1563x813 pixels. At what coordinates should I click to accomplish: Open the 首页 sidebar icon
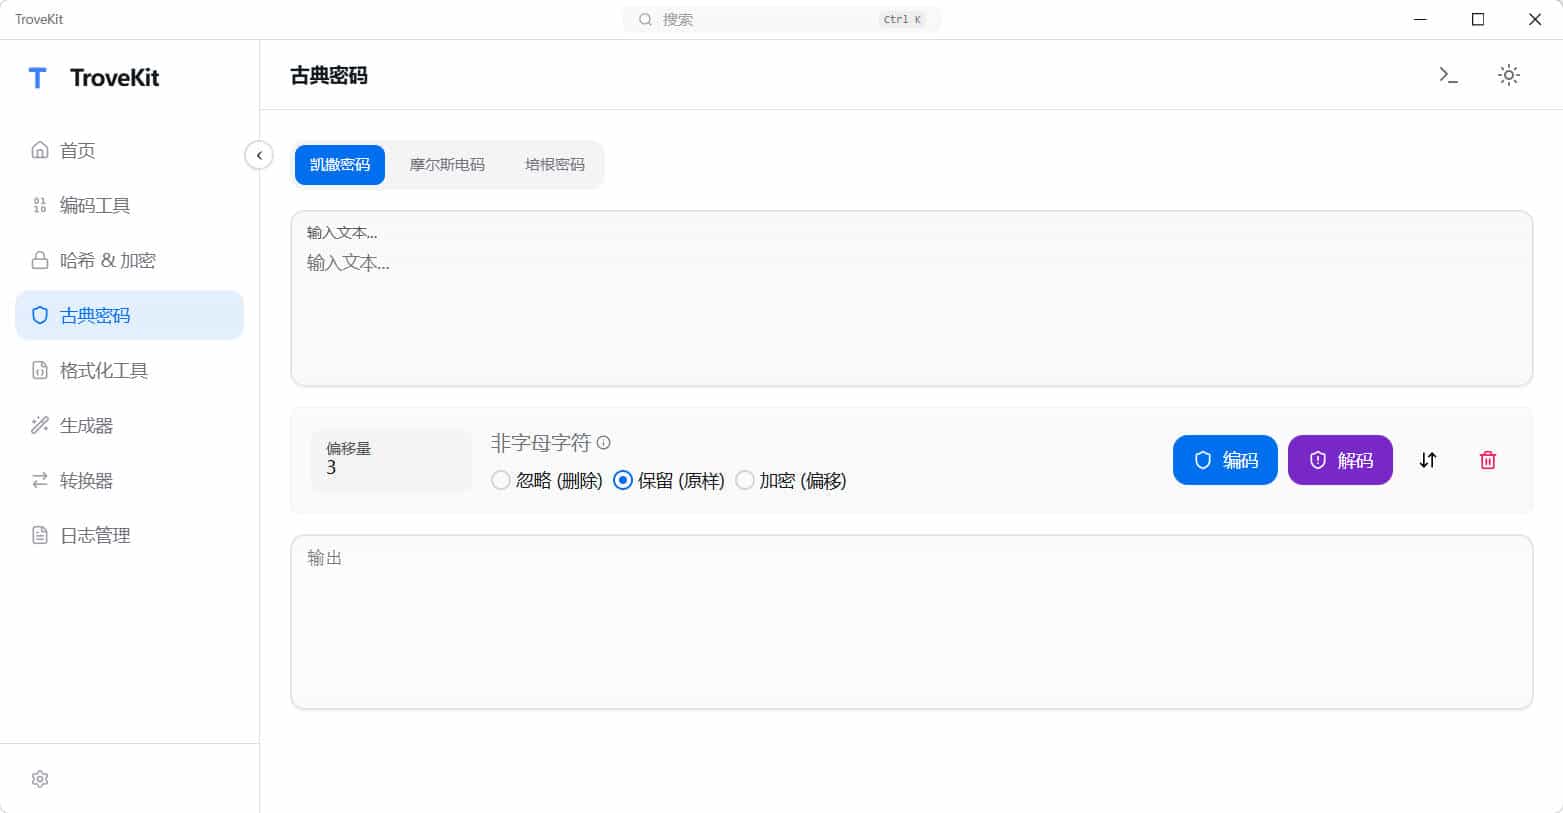click(x=39, y=150)
